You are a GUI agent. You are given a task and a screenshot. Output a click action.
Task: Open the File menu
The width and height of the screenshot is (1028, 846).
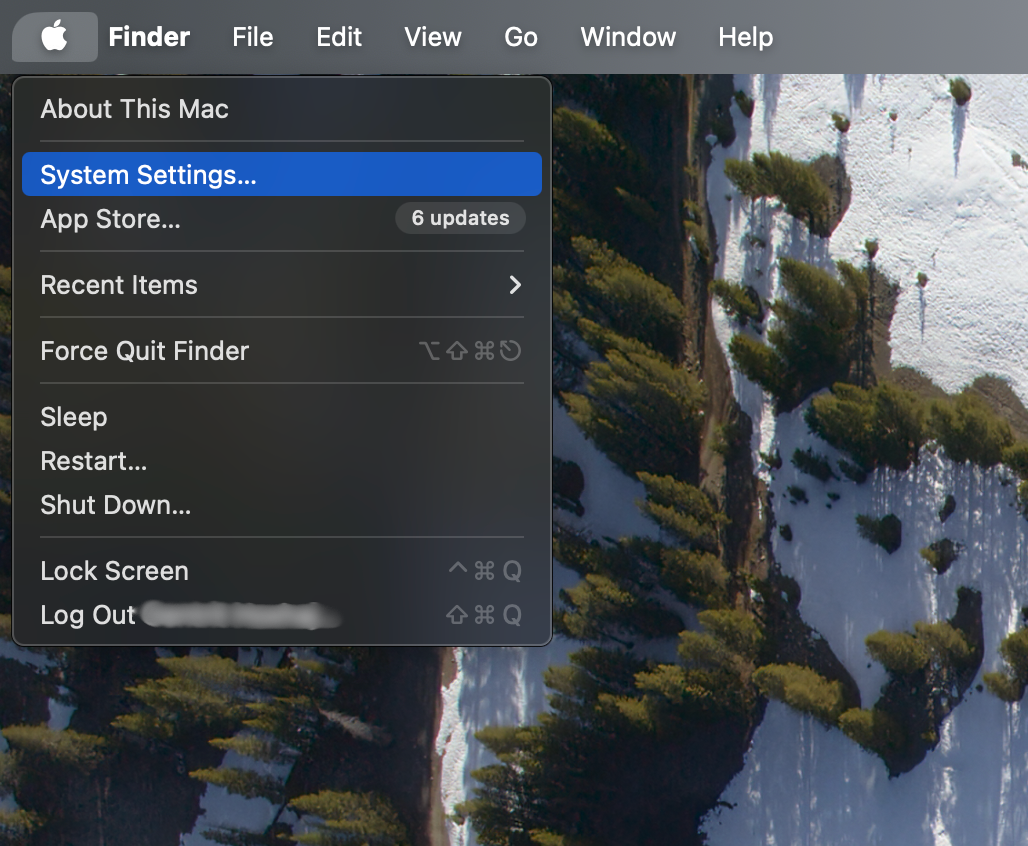(252, 36)
